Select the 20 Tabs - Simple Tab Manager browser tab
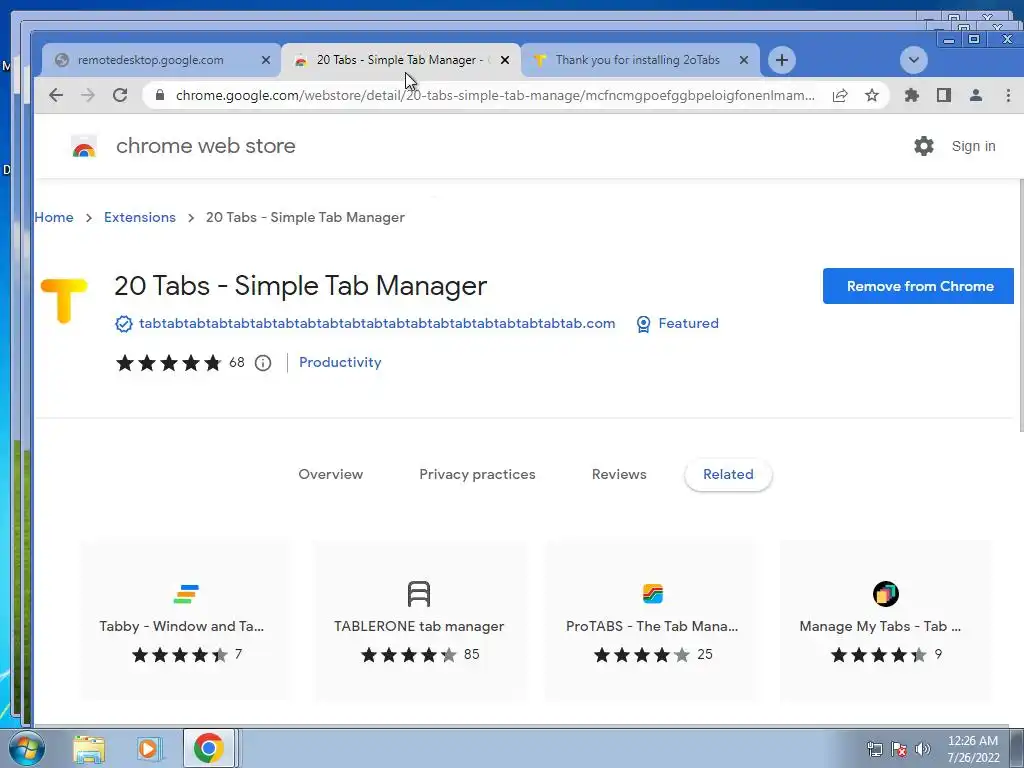This screenshot has width=1024, height=768. click(x=401, y=60)
